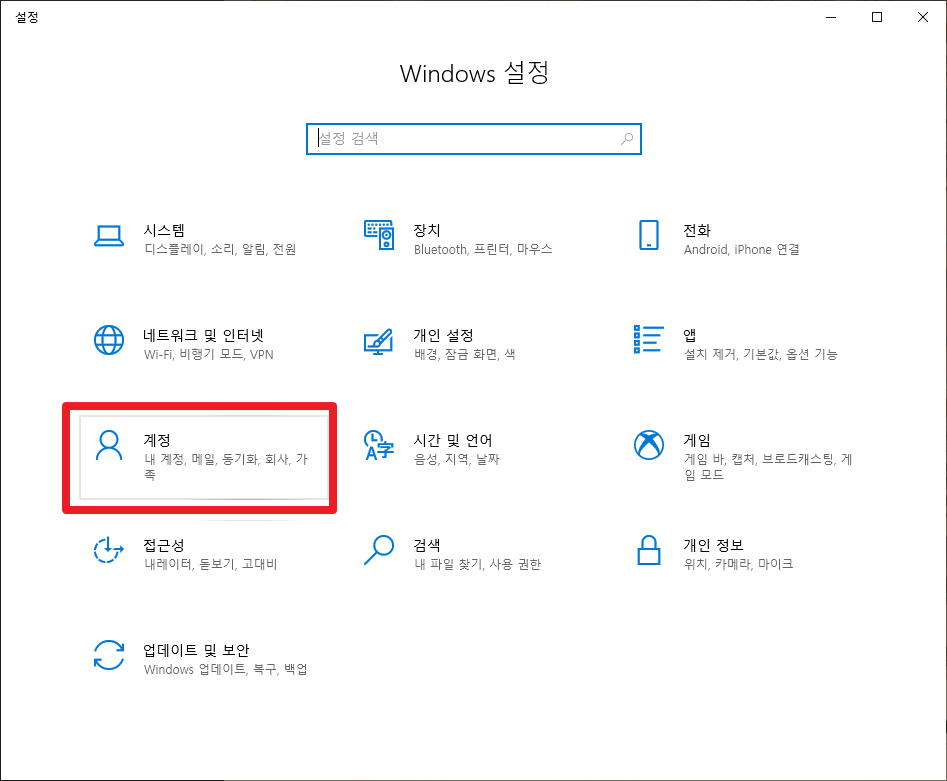Focus the 설정 검색 input field
The width and height of the screenshot is (947, 781).
(474, 139)
